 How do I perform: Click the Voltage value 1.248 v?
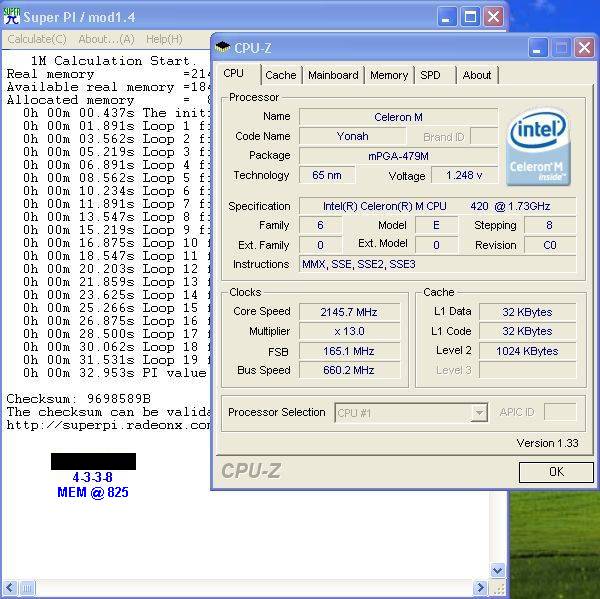coord(465,175)
